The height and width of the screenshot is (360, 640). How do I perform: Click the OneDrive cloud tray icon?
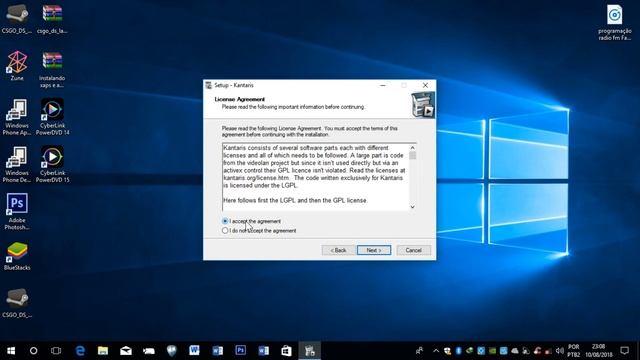point(515,351)
